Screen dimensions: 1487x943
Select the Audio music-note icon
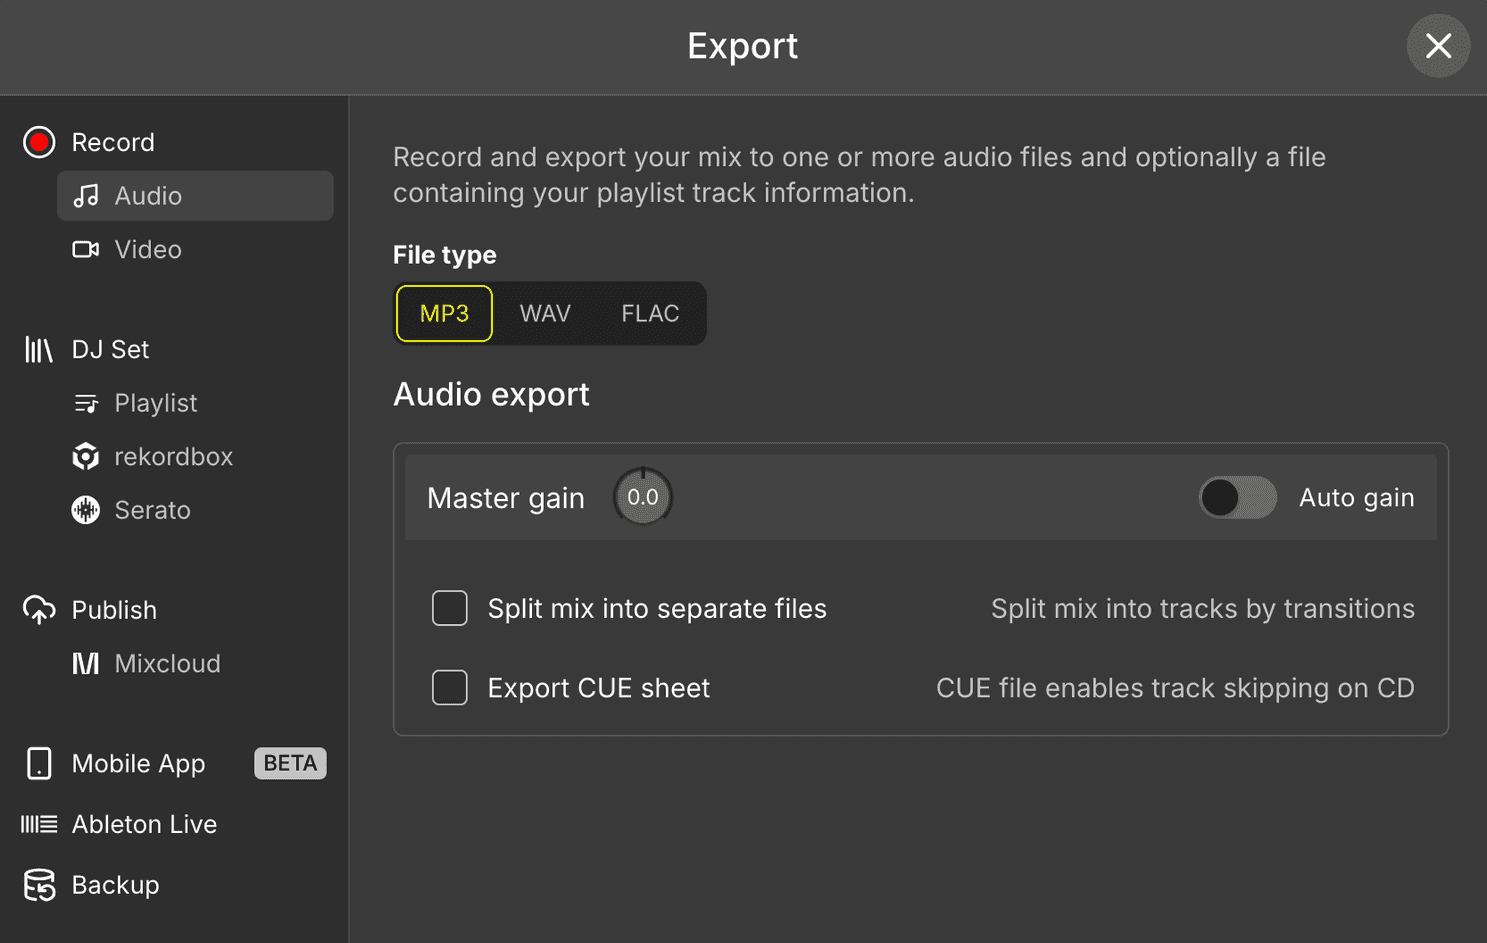[x=86, y=196]
